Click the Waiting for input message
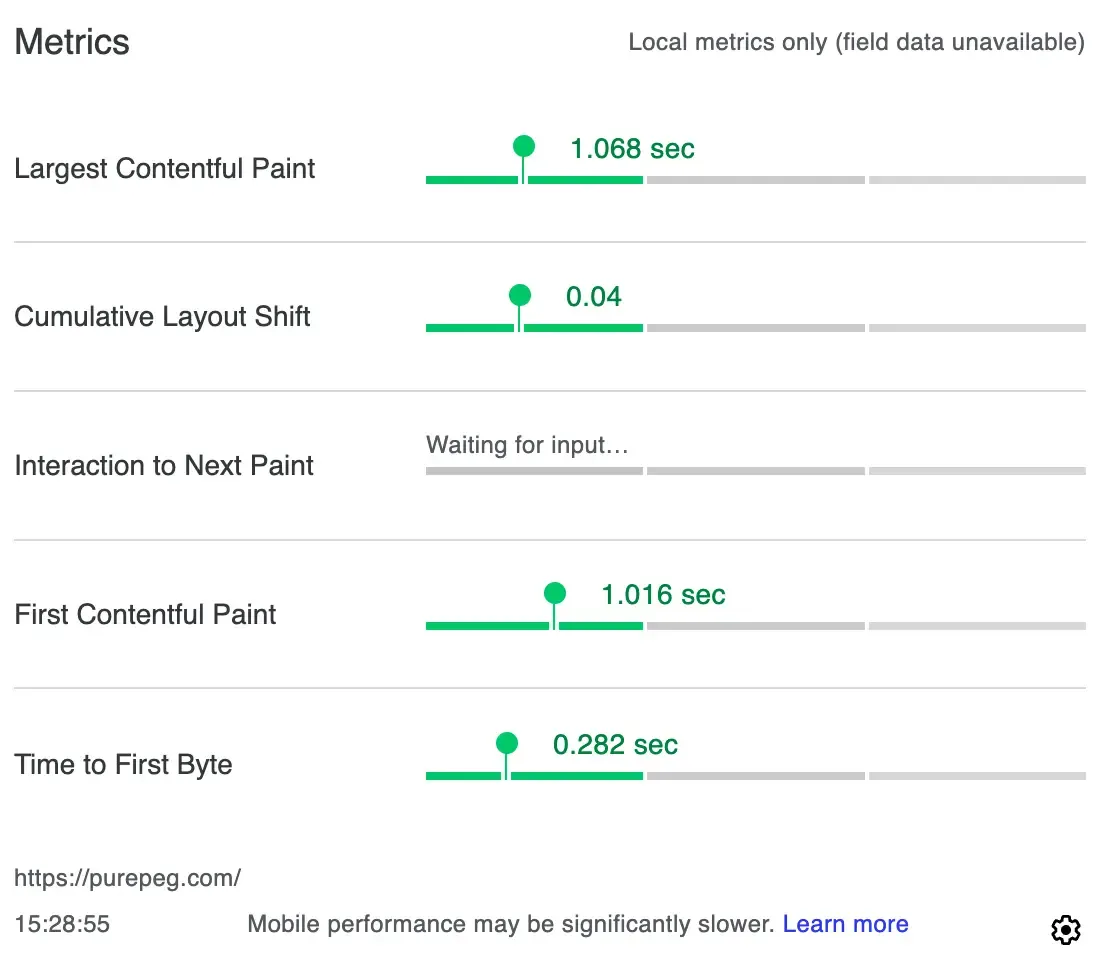 coord(528,445)
